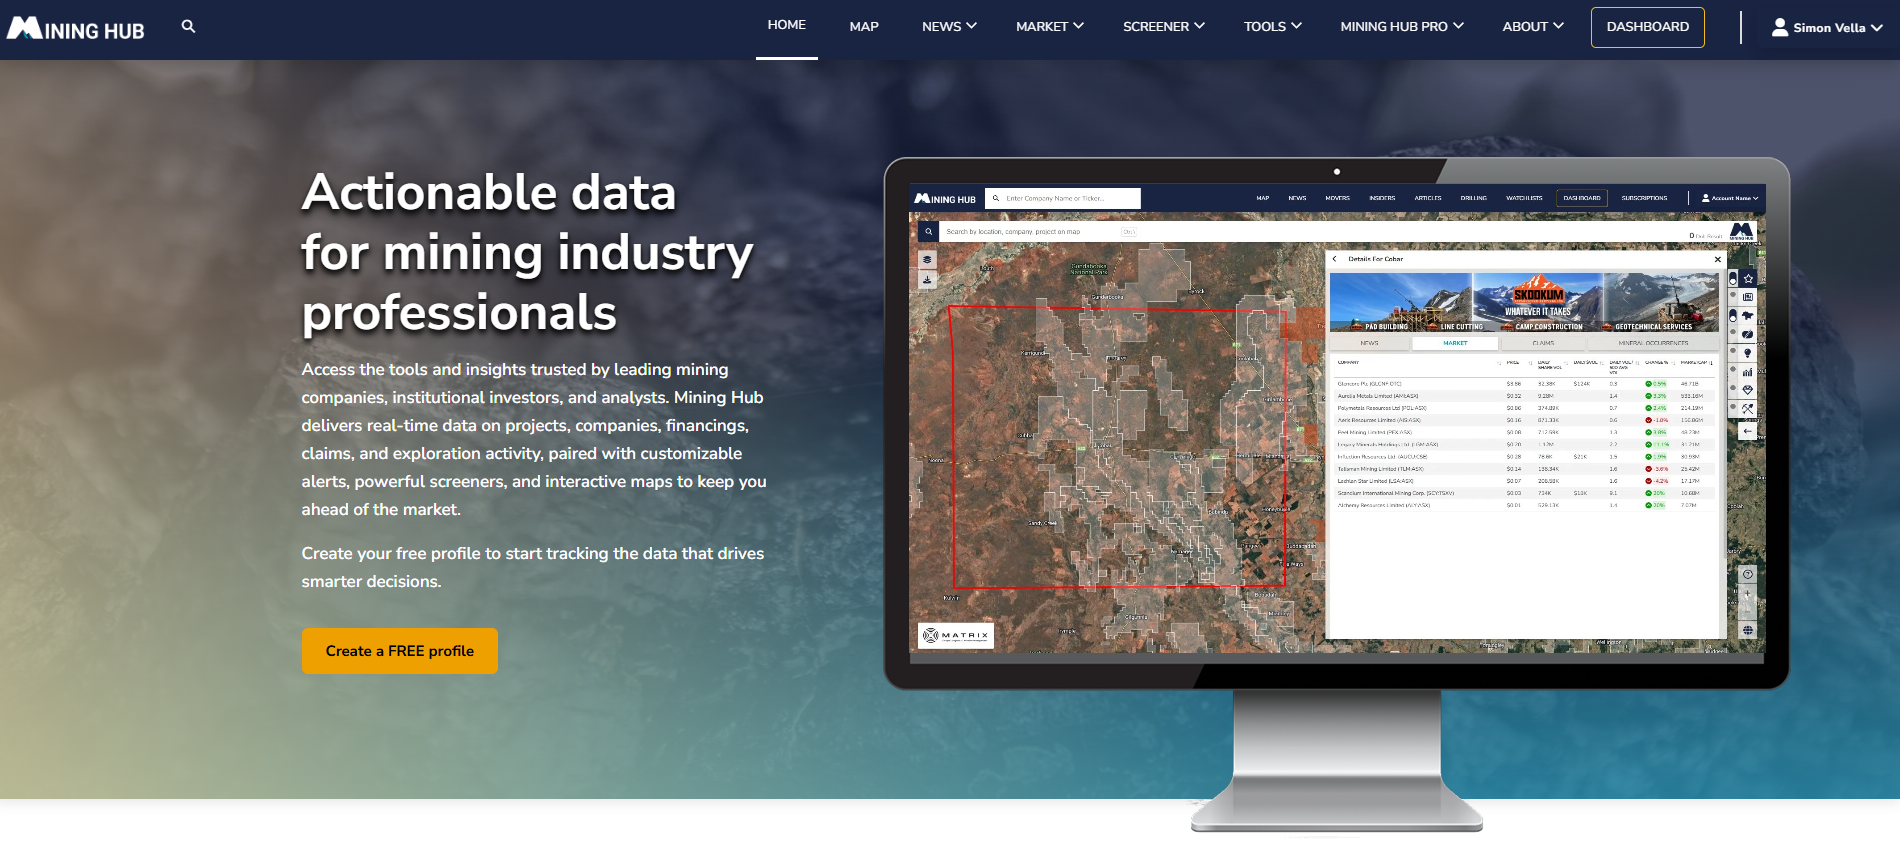Open the Map page from top navigation

[x=864, y=27]
